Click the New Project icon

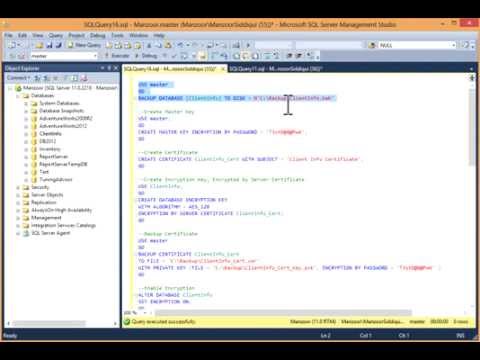12,45
